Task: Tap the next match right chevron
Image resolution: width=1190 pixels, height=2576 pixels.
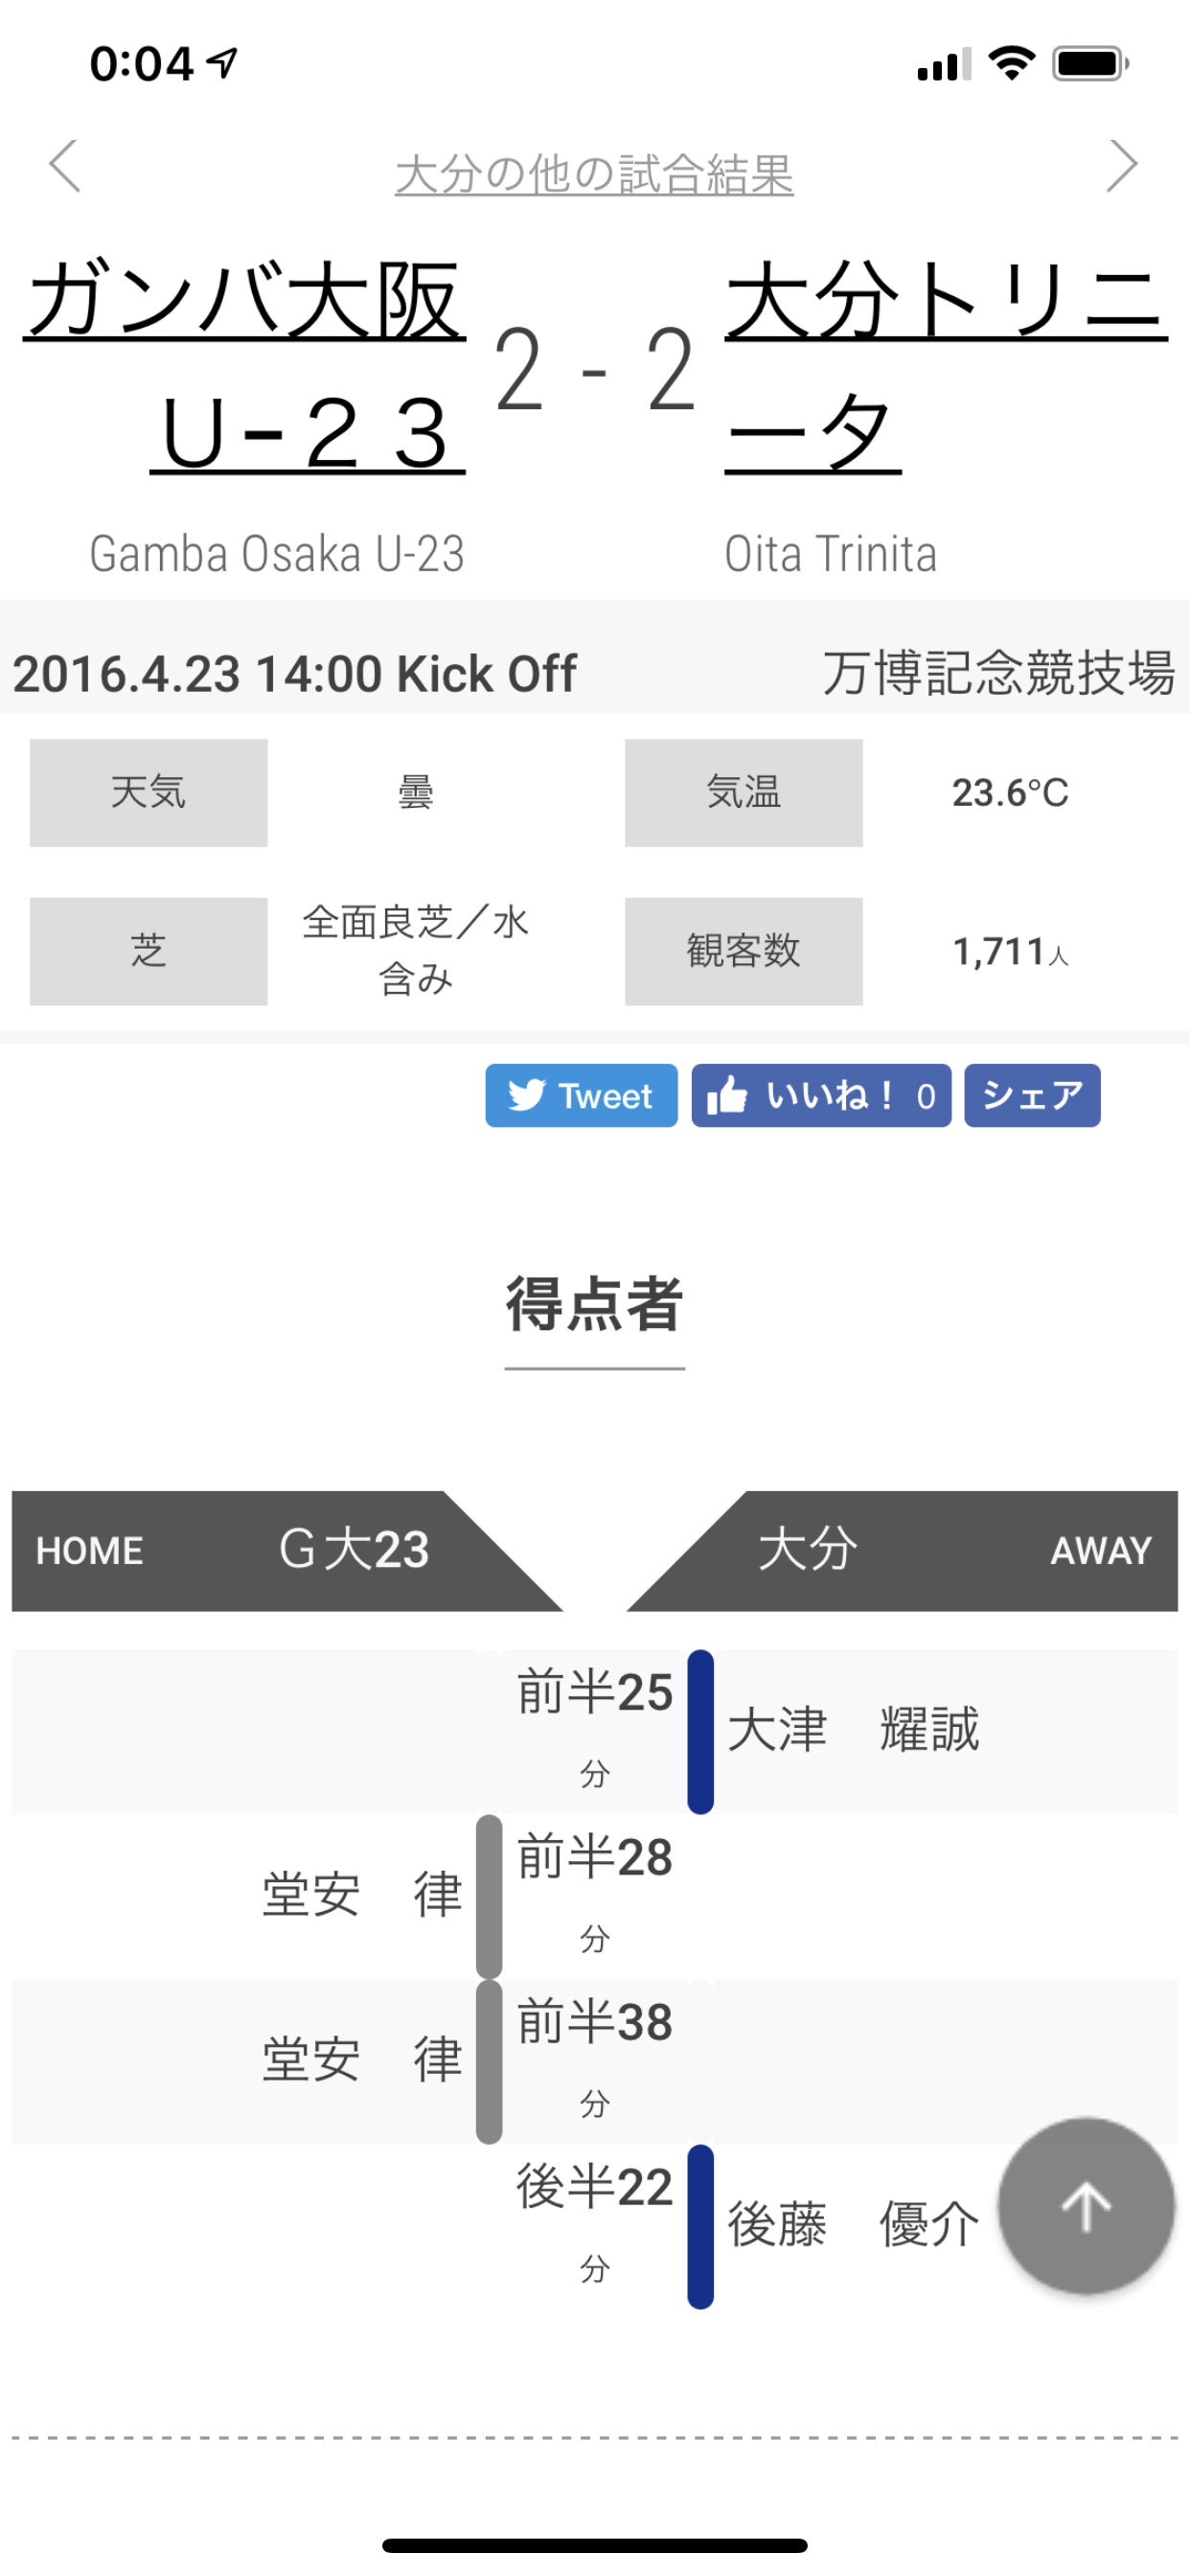Action: click(1122, 166)
